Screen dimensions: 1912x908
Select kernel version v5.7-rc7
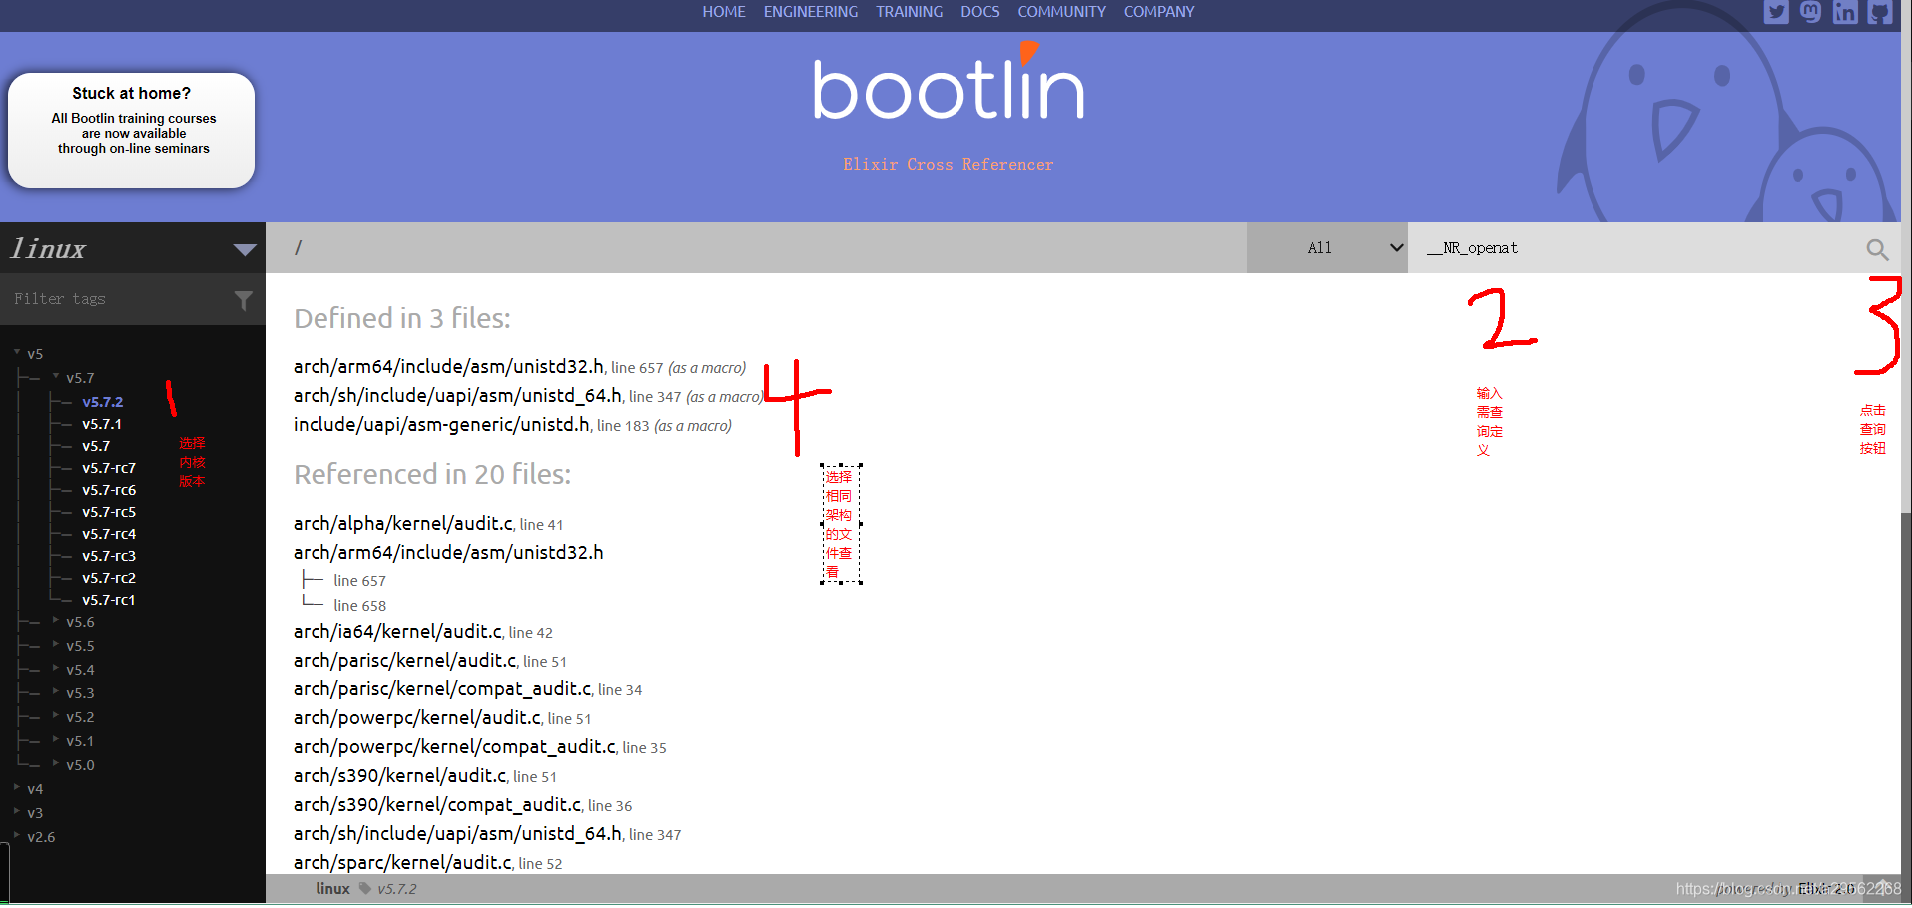point(109,468)
